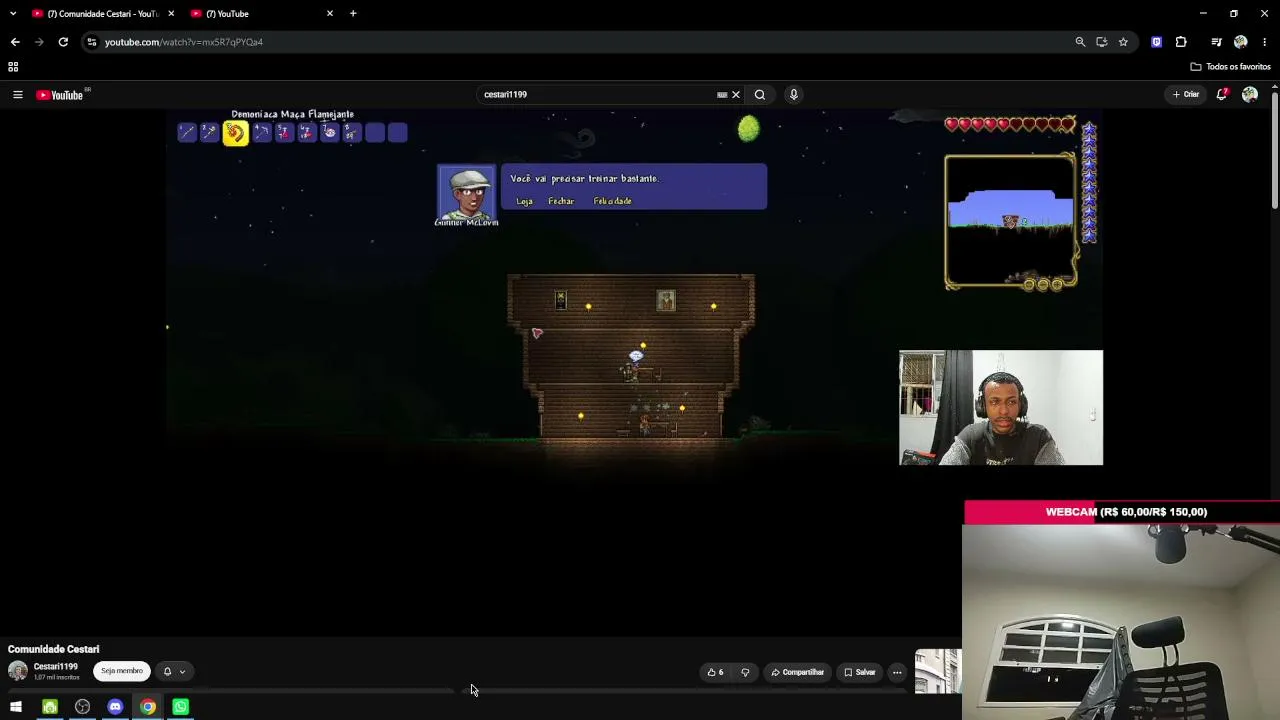This screenshot has height=720, width=1280.
Task: Click the Criar create button
Action: pyautogui.click(x=1187, y=95)
